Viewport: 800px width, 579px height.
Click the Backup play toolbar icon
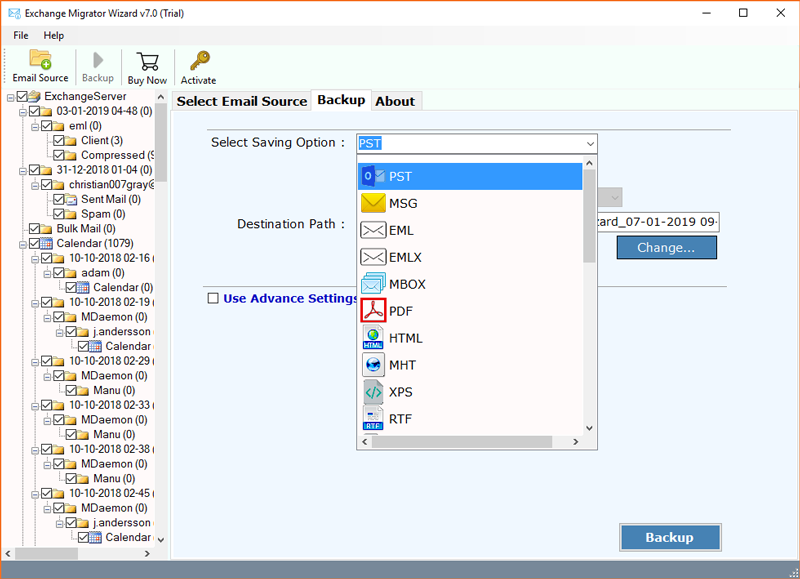coord(98,60)
